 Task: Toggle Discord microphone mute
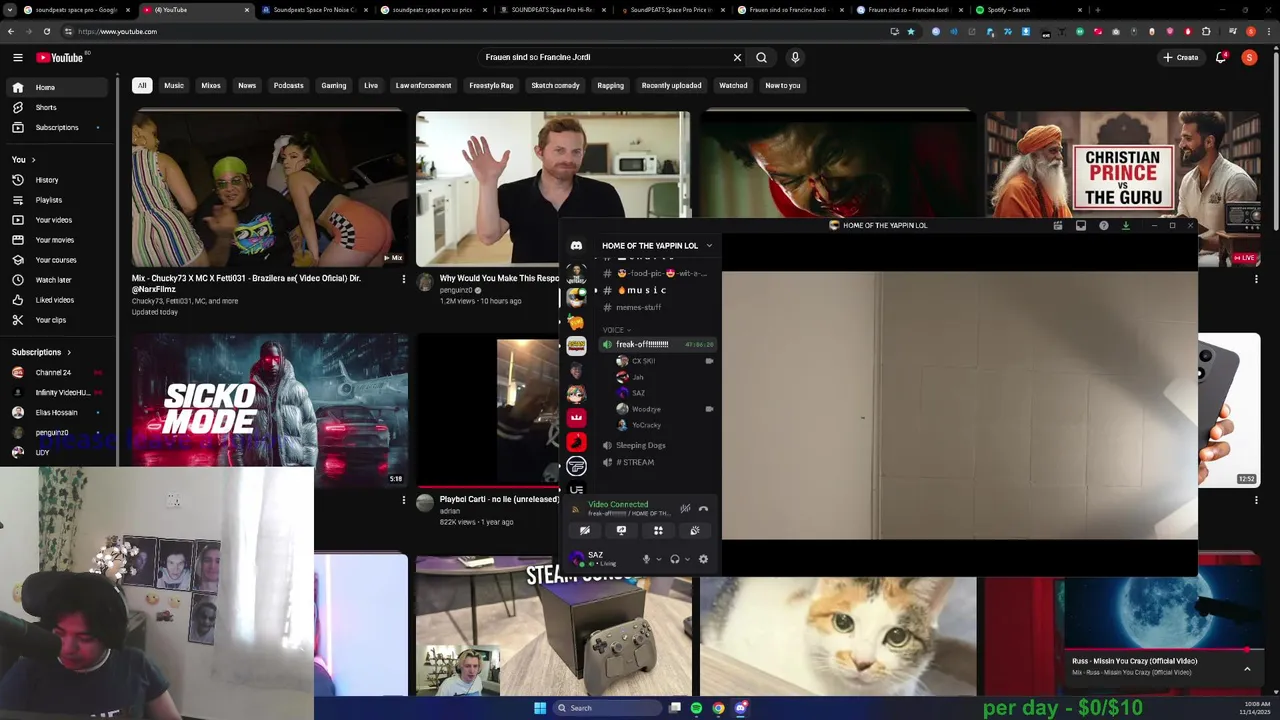(x=646, y=559)
